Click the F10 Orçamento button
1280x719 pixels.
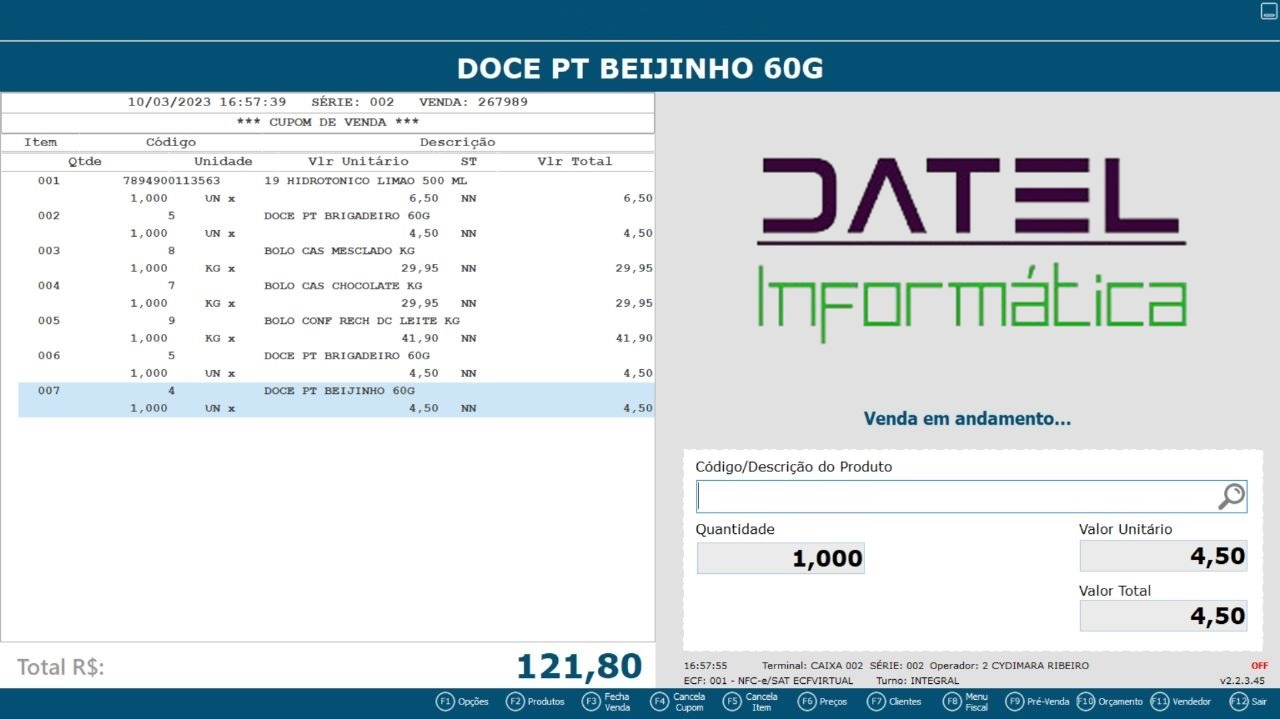click(x=1086, y=702)
